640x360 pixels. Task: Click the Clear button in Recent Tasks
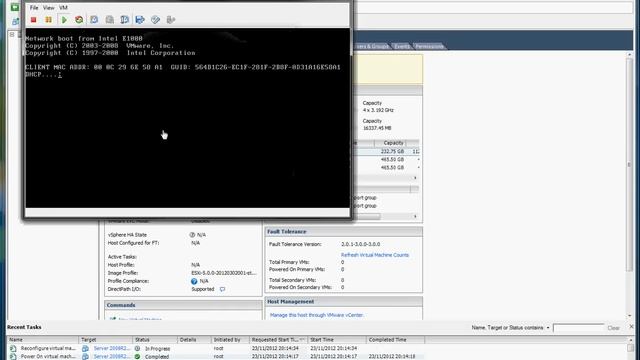pyautogui.click(x=613, y=328)
